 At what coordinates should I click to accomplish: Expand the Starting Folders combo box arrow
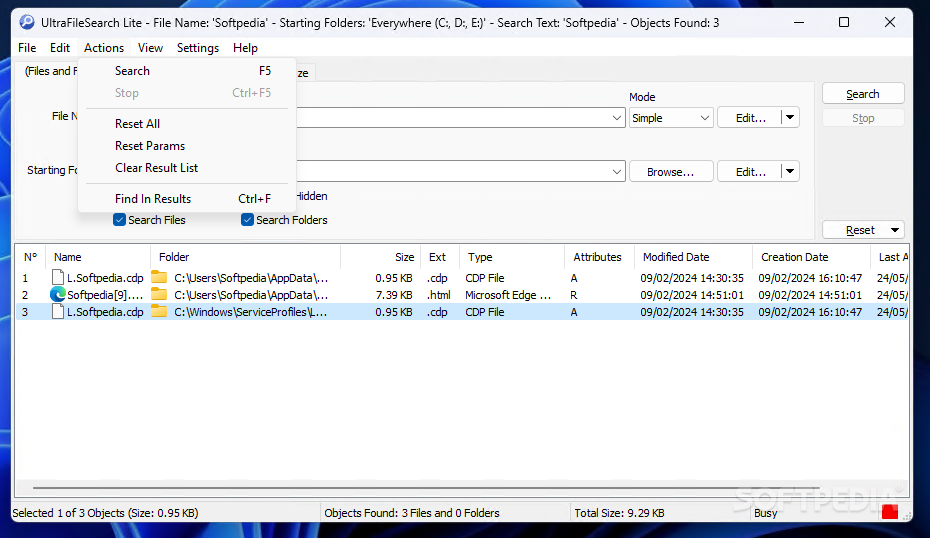point(617,172)
